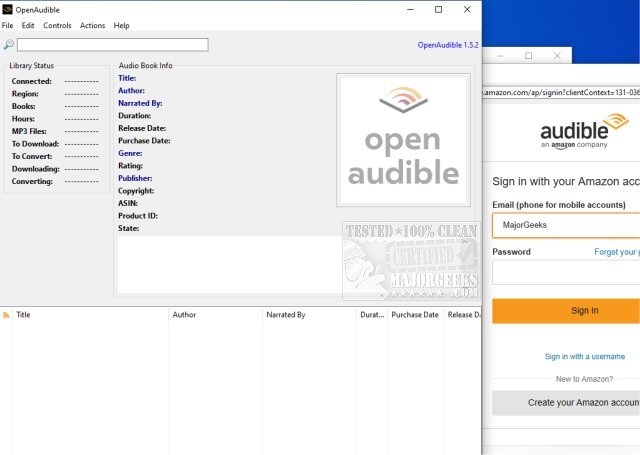Click the RSS icon in table header

click(x=6, y=315)
